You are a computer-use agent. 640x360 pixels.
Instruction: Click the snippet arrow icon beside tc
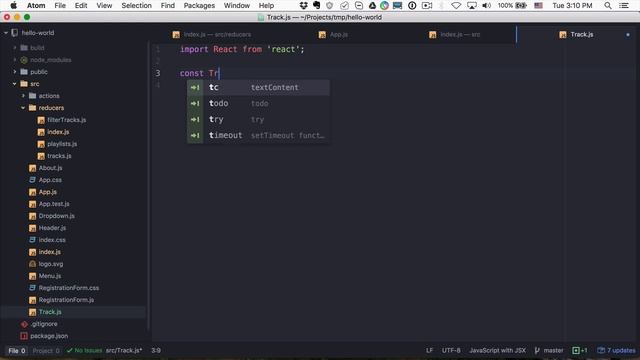click(195, 87)
